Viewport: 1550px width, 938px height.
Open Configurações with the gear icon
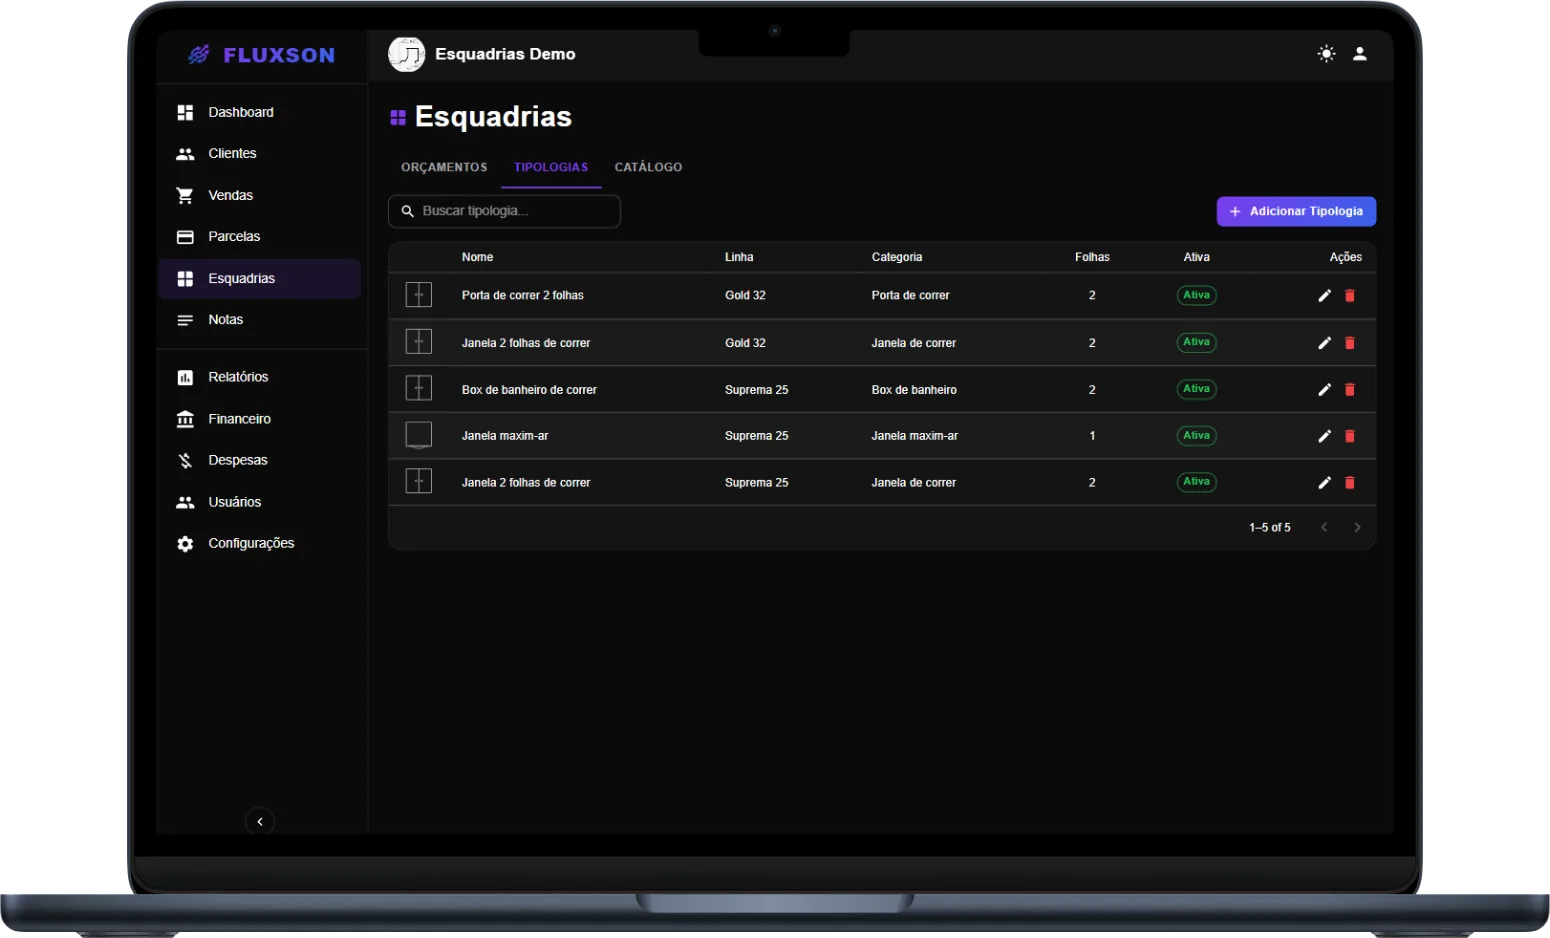[x=185, y=544]
